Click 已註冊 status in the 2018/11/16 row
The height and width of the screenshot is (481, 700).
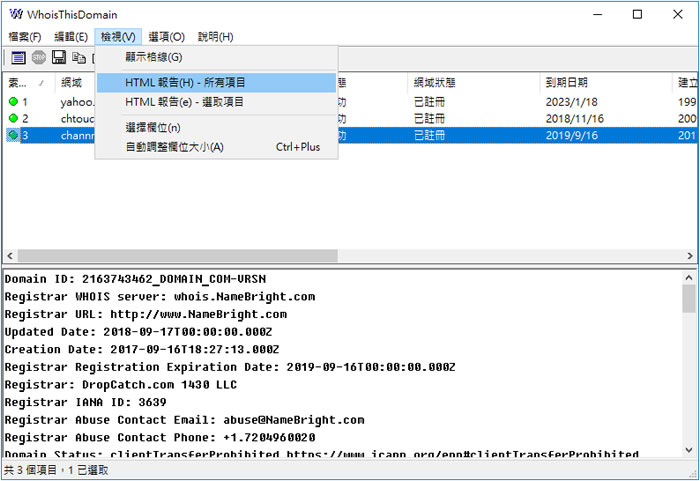click(x=429, y=118)
